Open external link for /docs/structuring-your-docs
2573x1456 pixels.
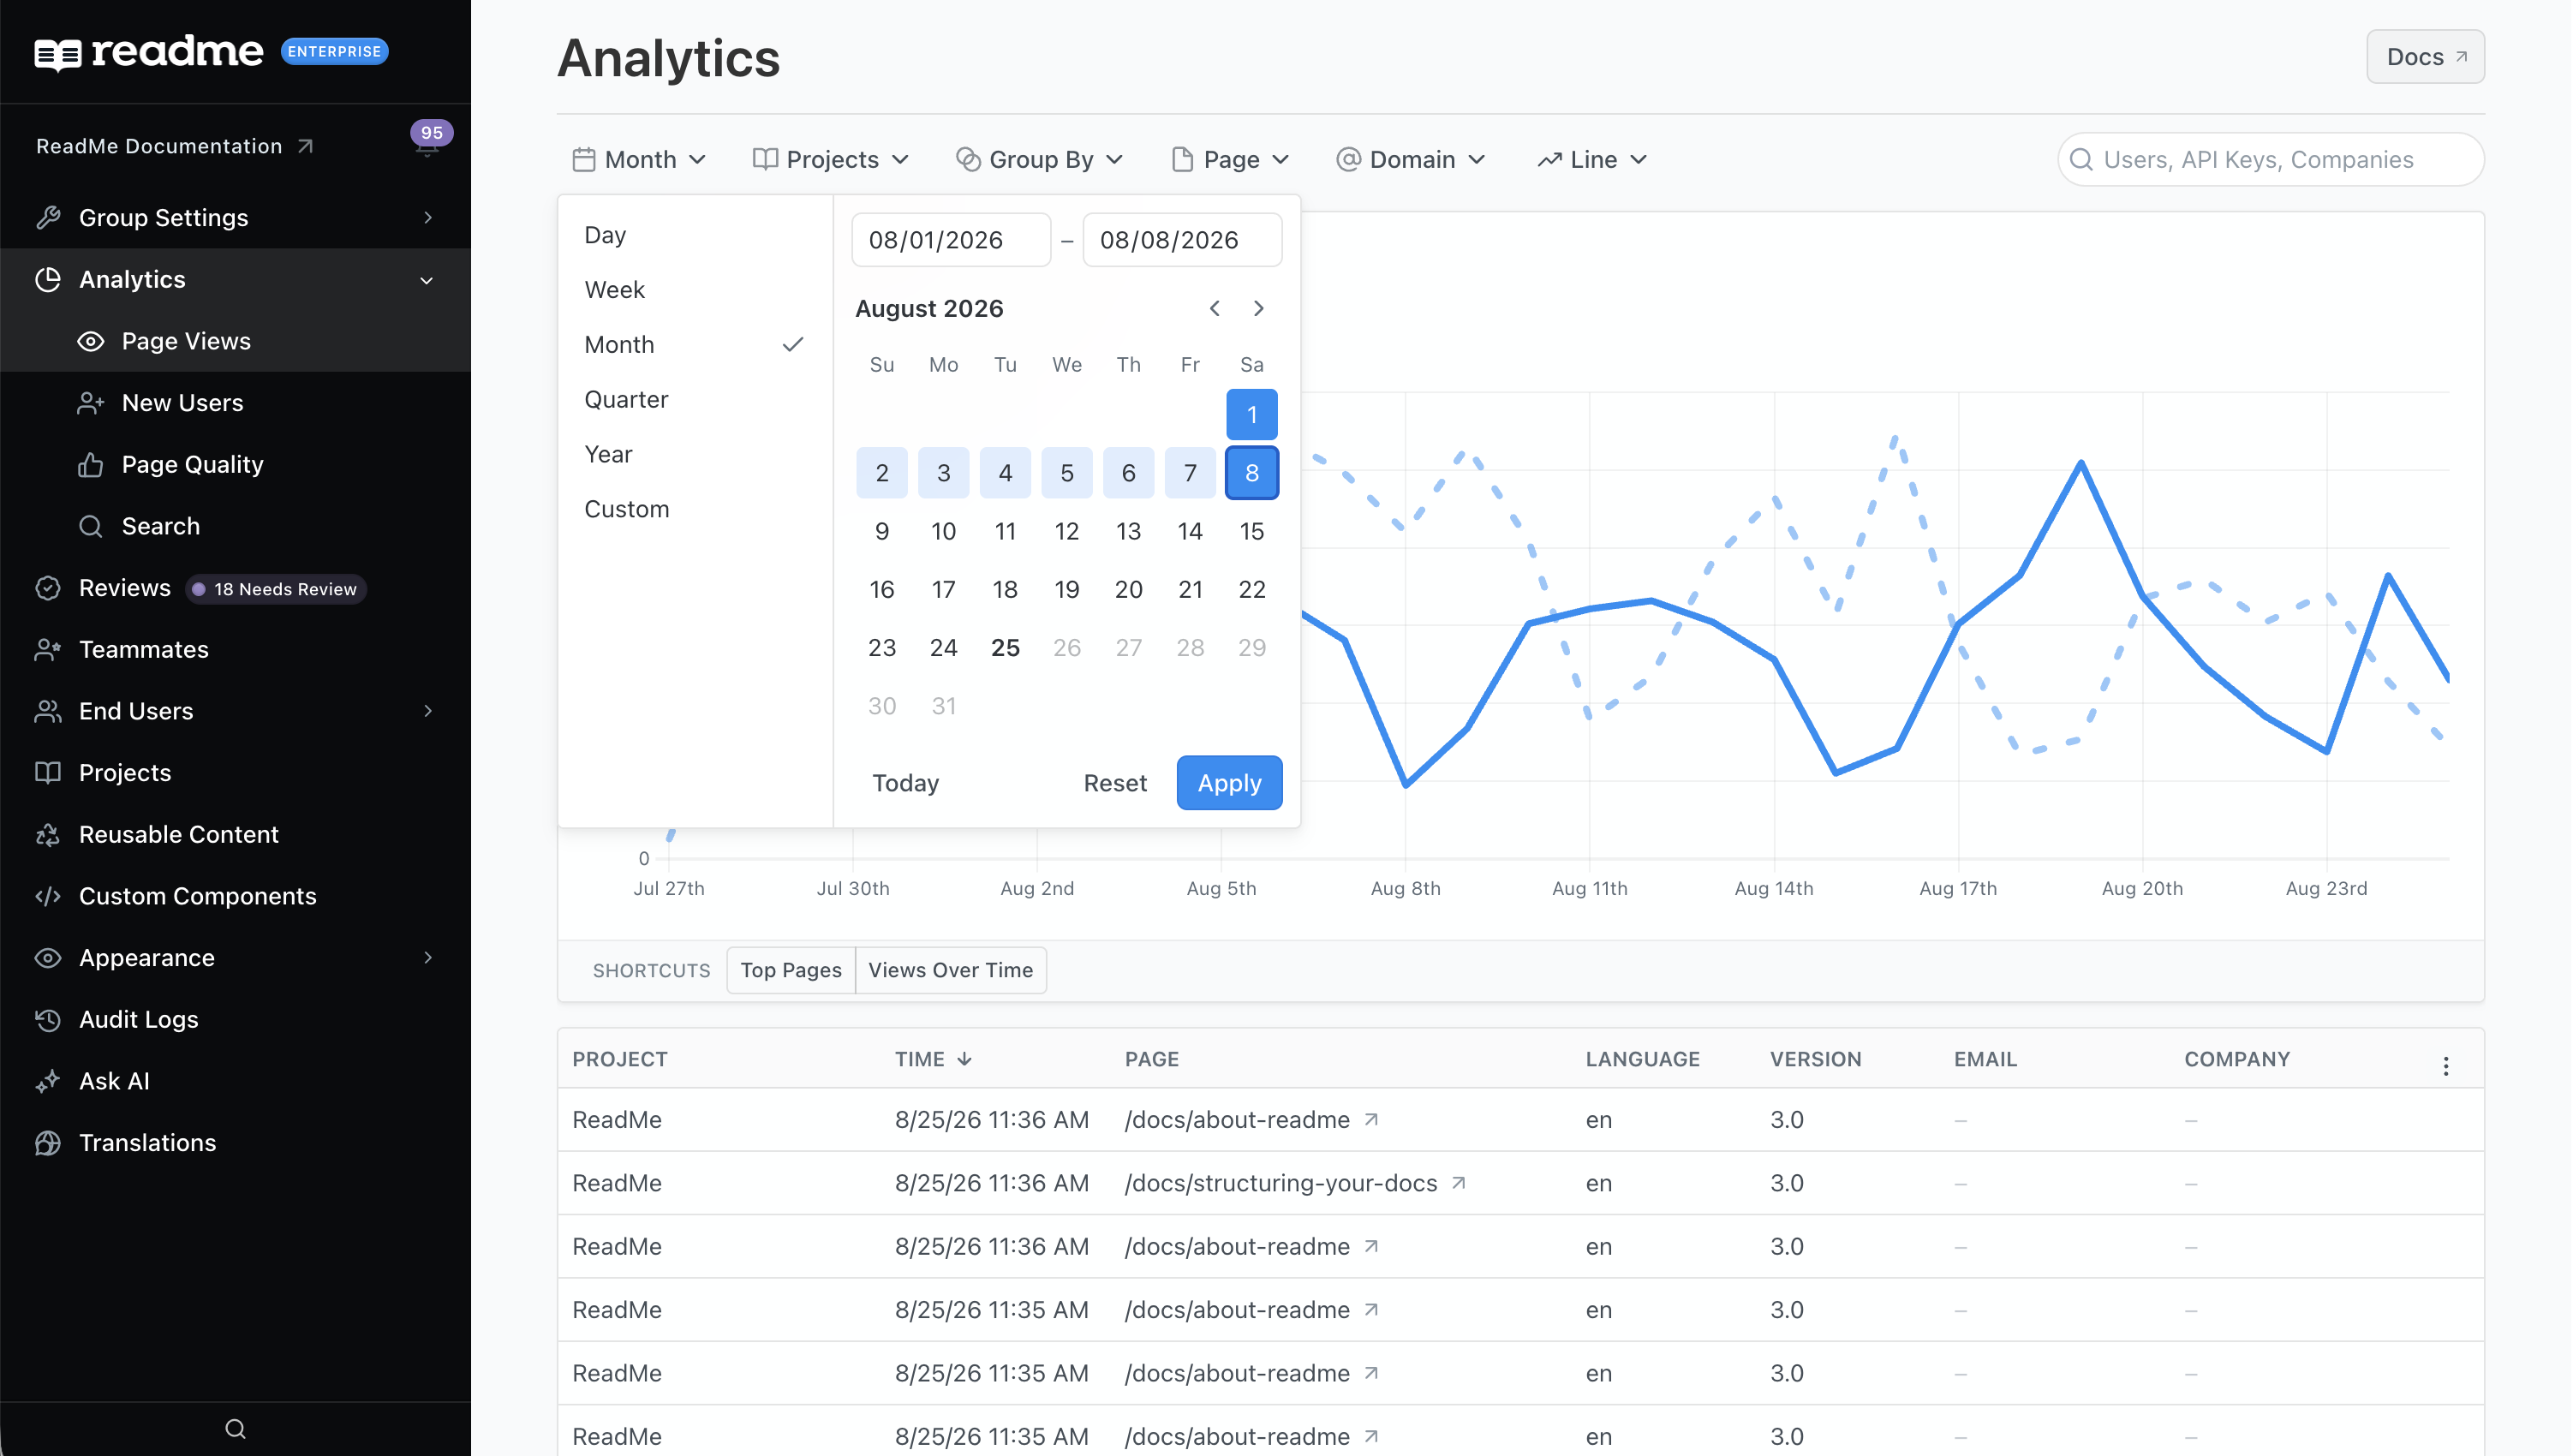point(1459,1183)
